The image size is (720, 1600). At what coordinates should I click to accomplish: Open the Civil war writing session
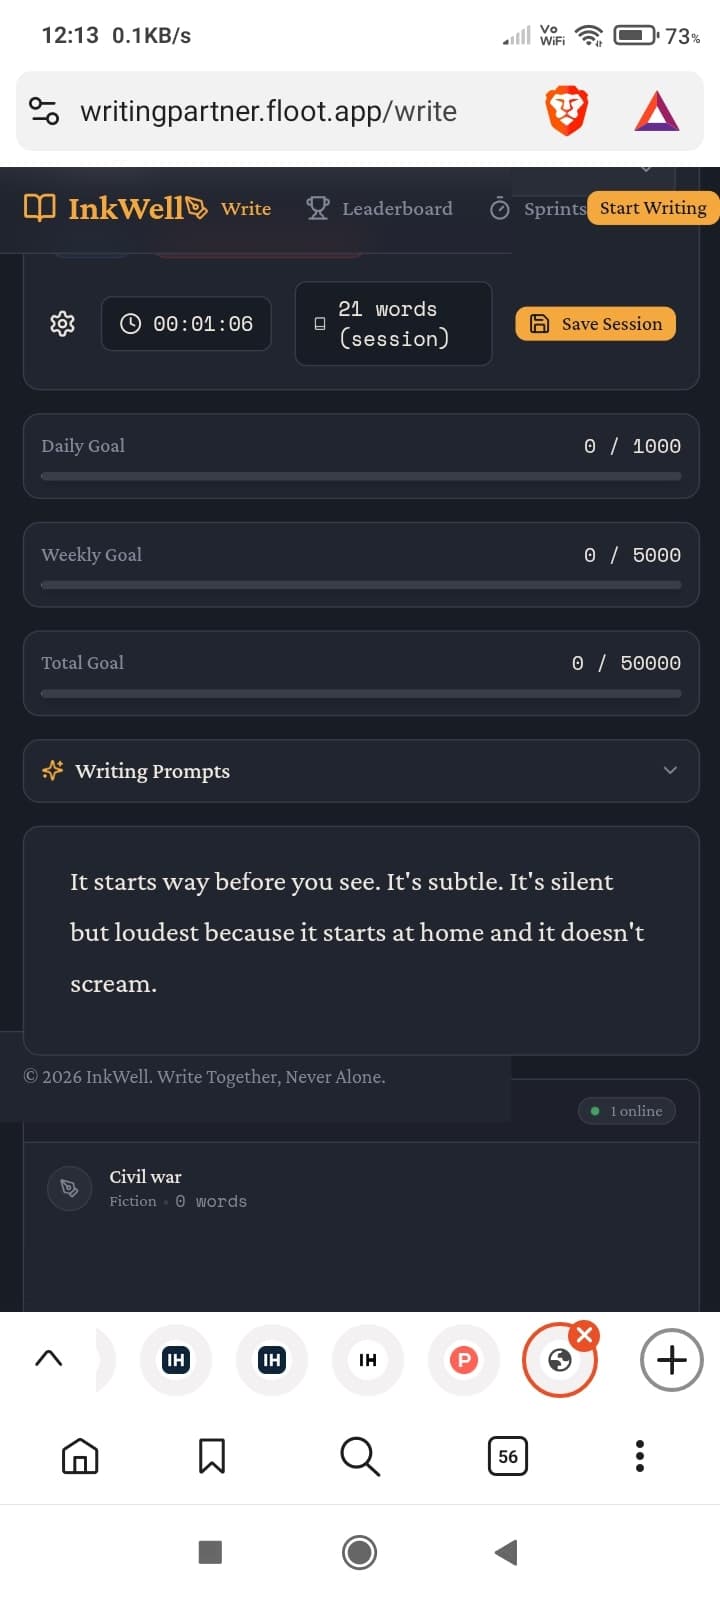(x=145, y=1177)
